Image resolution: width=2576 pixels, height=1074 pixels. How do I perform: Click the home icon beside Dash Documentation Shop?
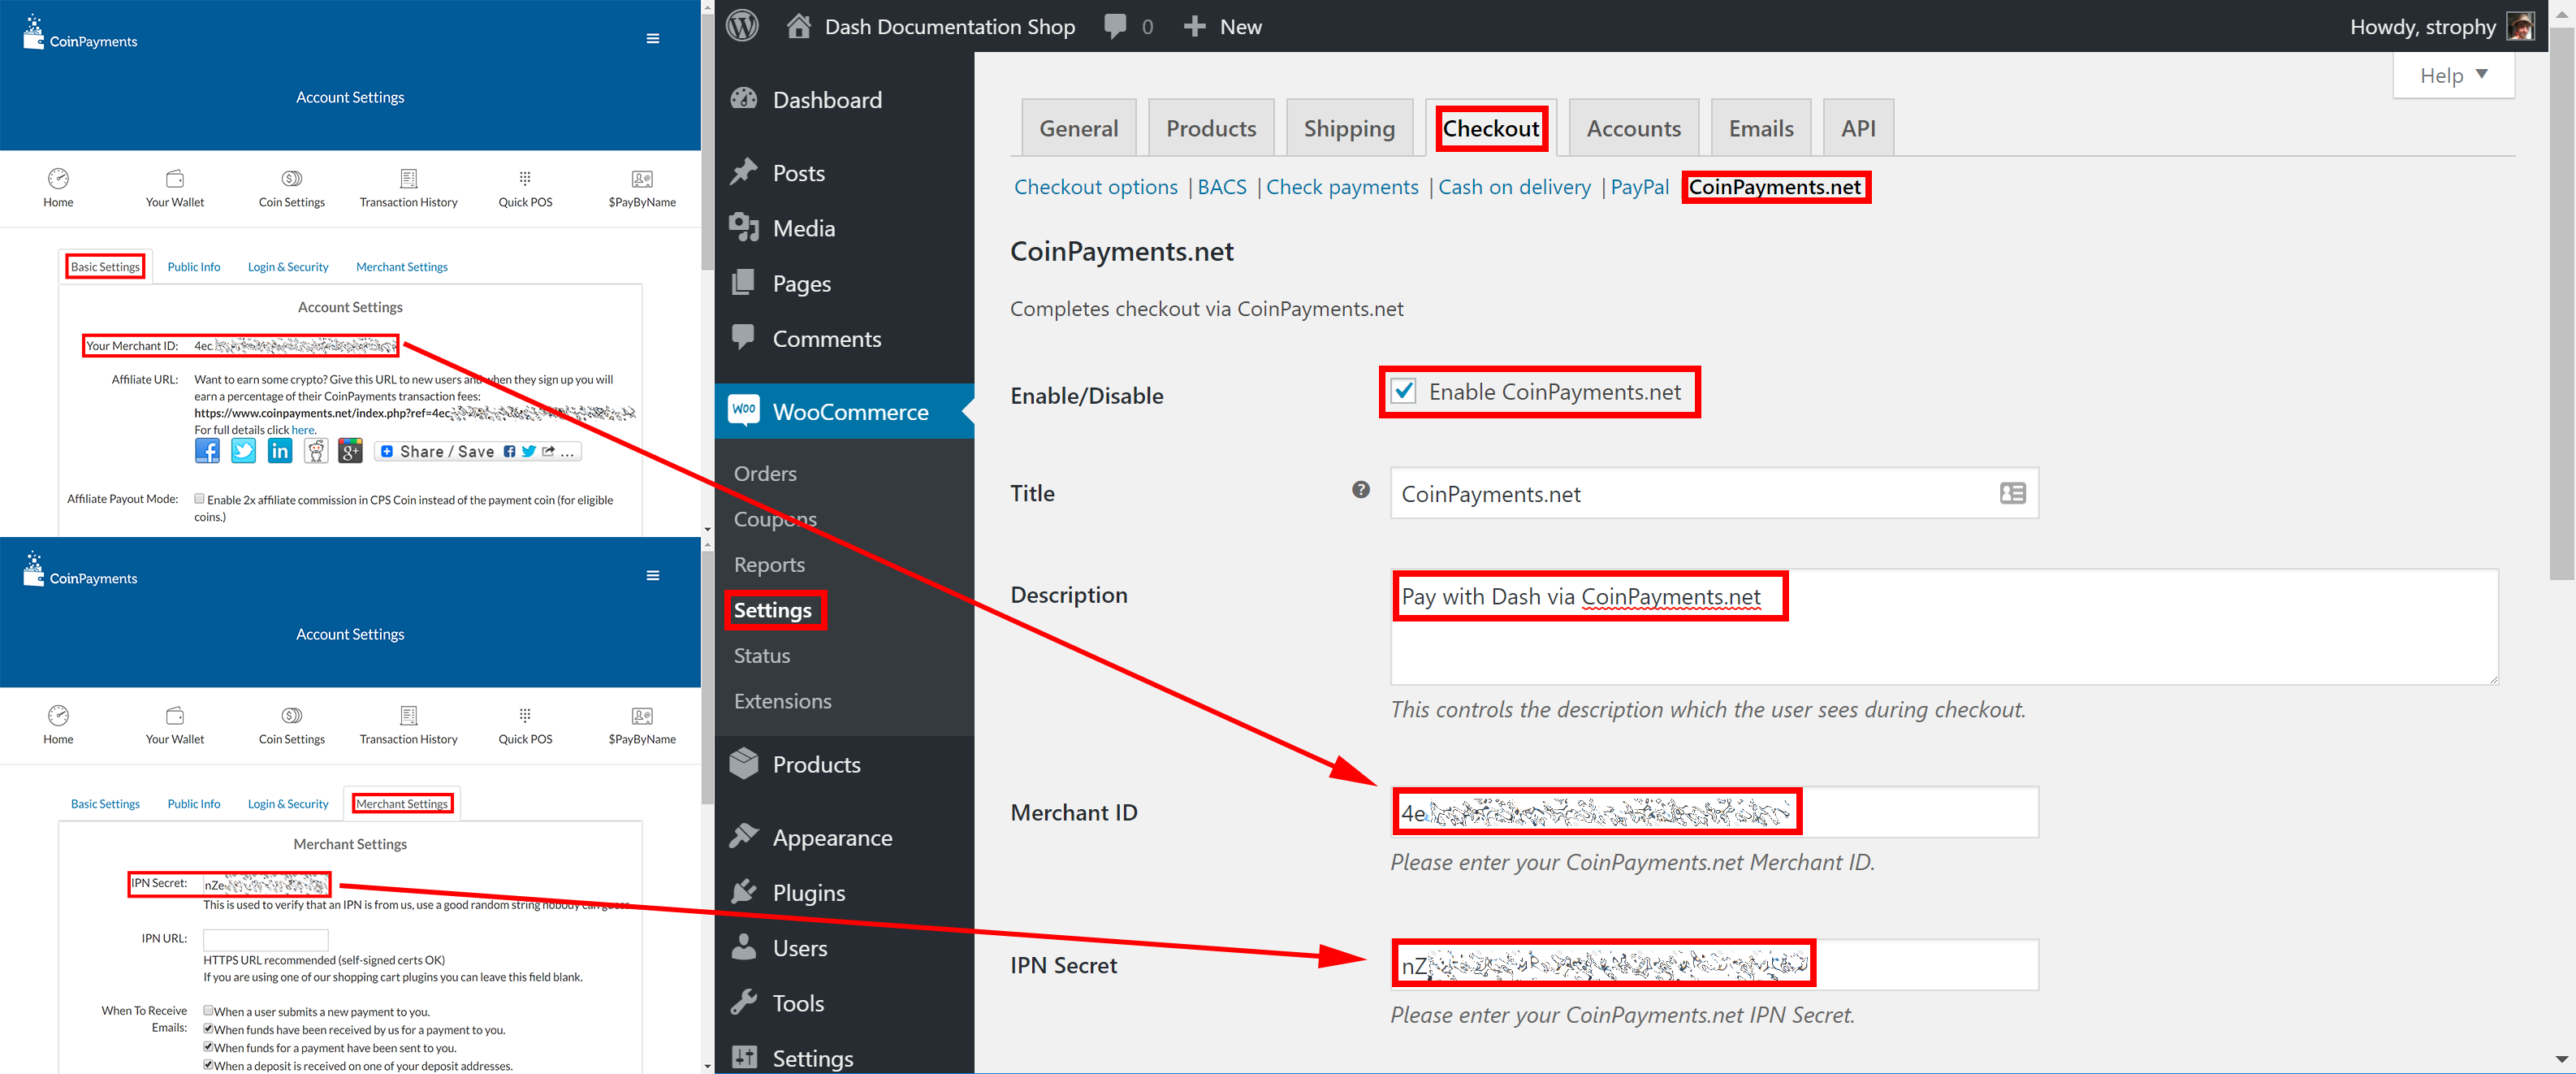[798, 26]
